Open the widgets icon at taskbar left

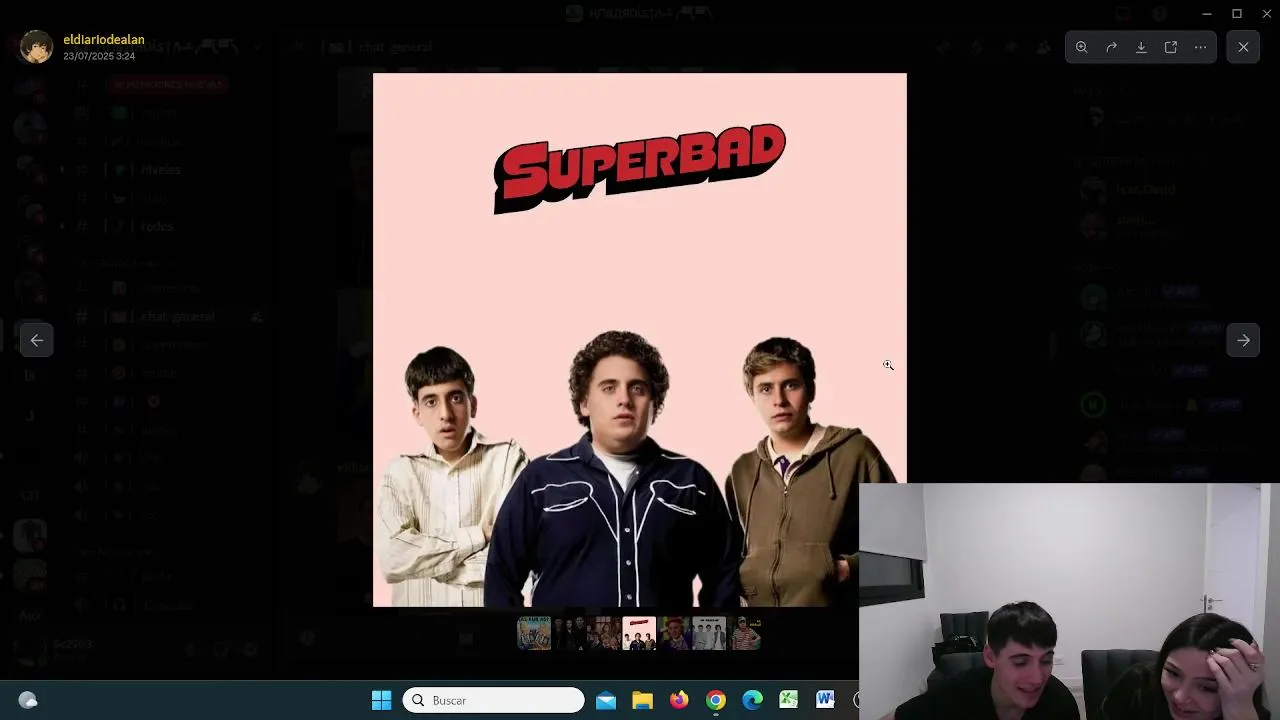pyautogui.click(x=28, y=700)
